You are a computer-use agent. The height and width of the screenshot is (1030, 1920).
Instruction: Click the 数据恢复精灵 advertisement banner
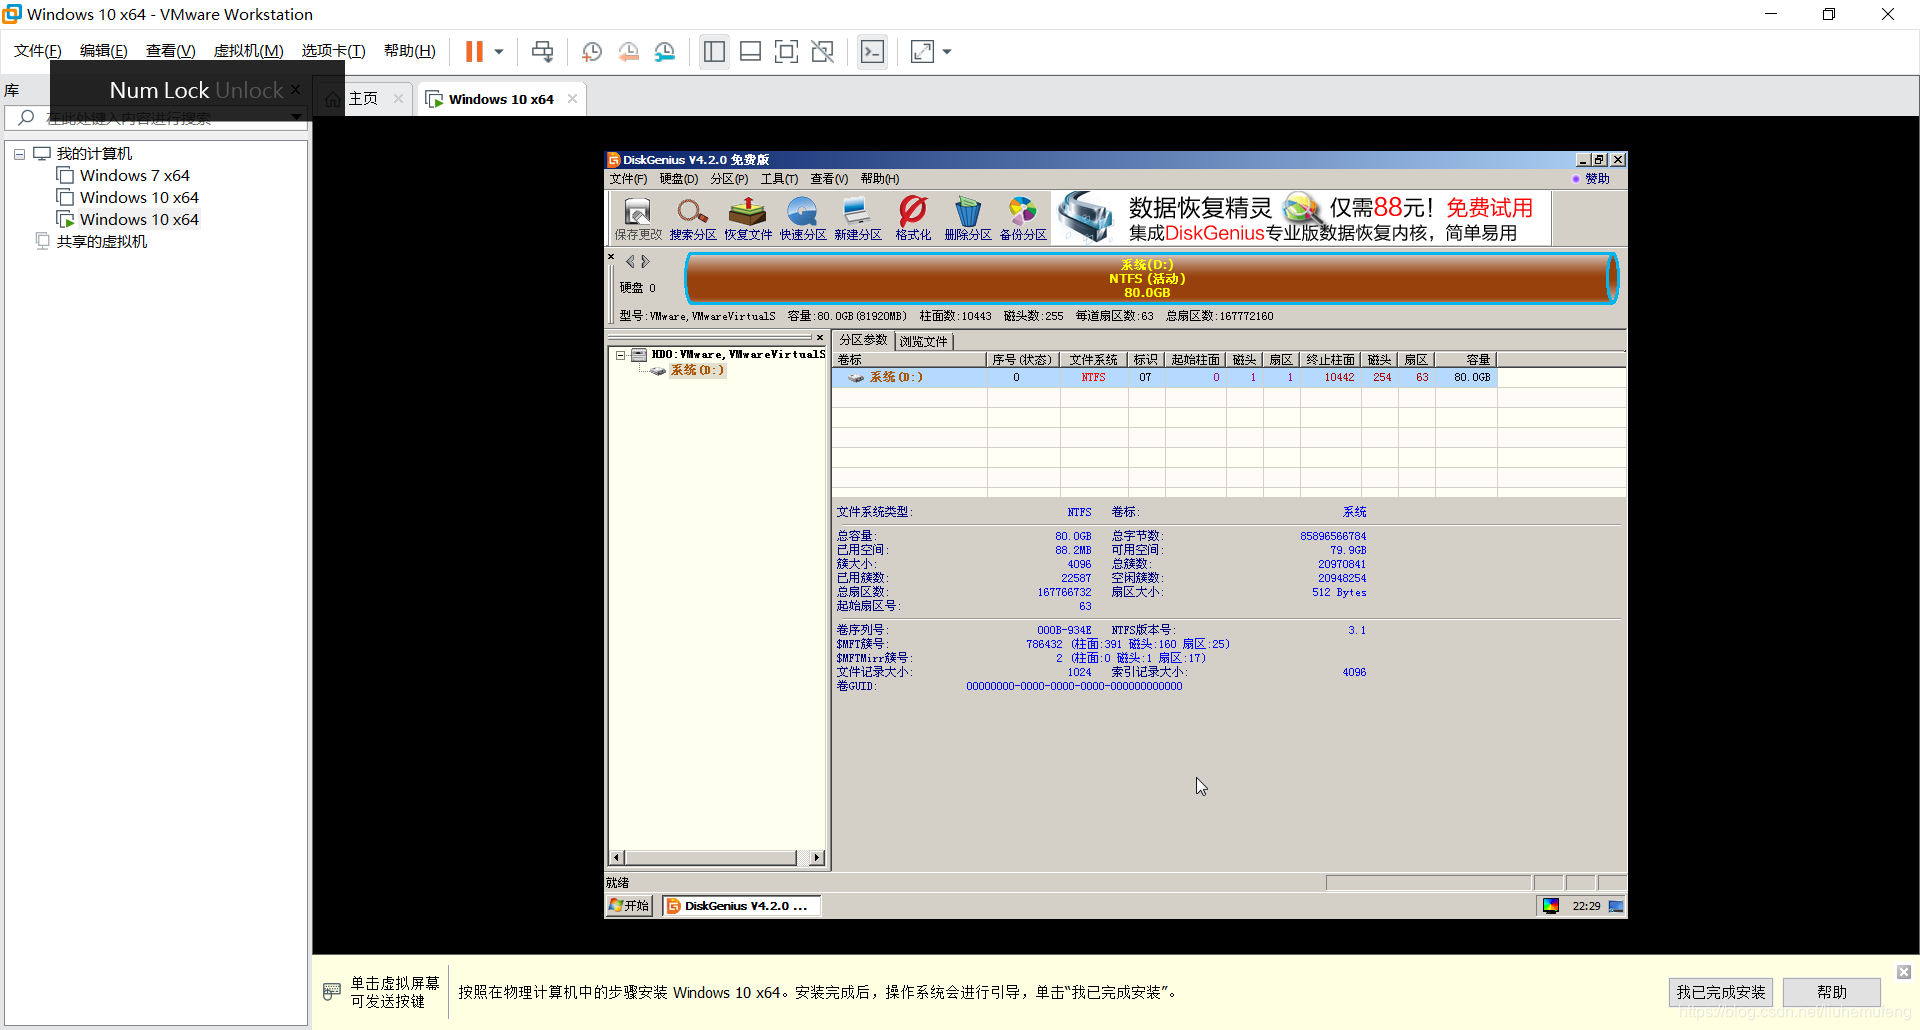[1301, 218]
